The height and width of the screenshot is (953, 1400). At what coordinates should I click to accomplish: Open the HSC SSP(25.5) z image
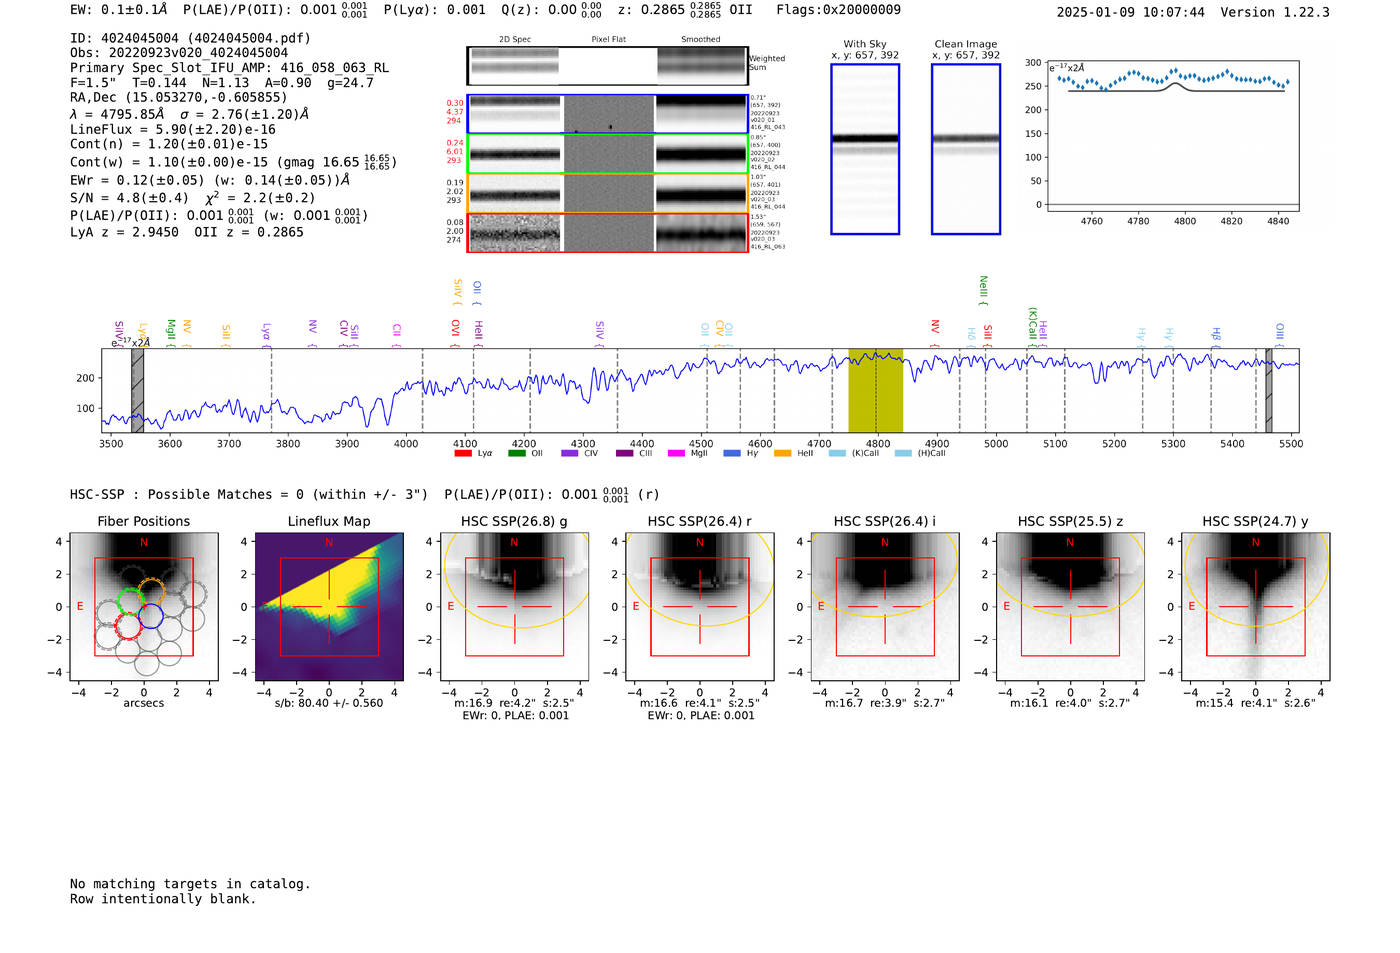coord(1070,607)
